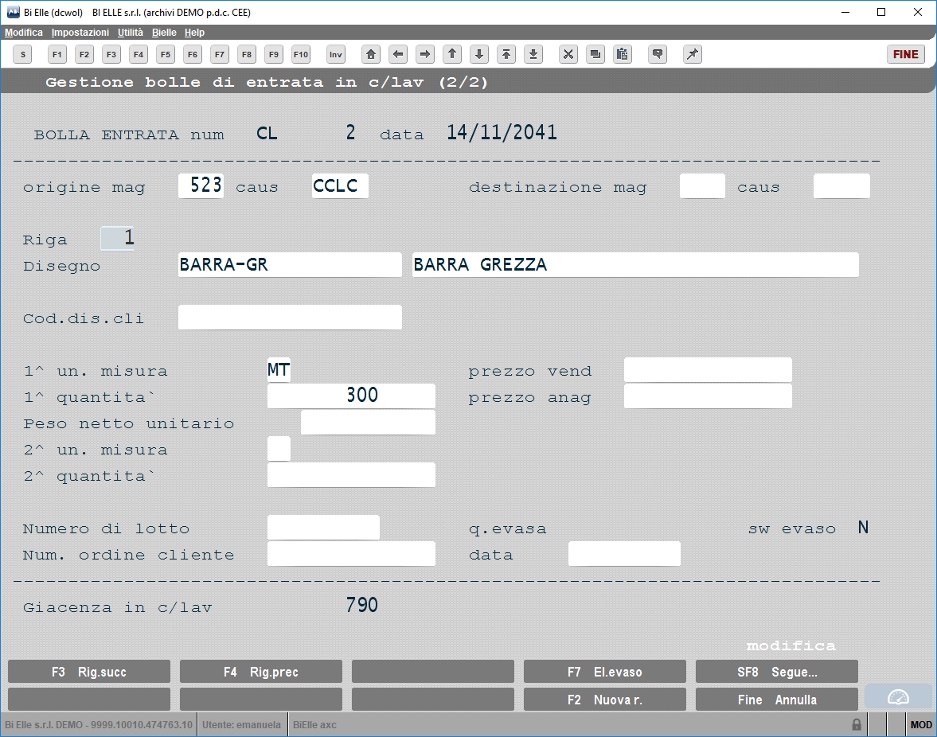This screenshot has width=937, height=737.
Task: Click the gauge icon at bottom right
Action: point(898,697)
